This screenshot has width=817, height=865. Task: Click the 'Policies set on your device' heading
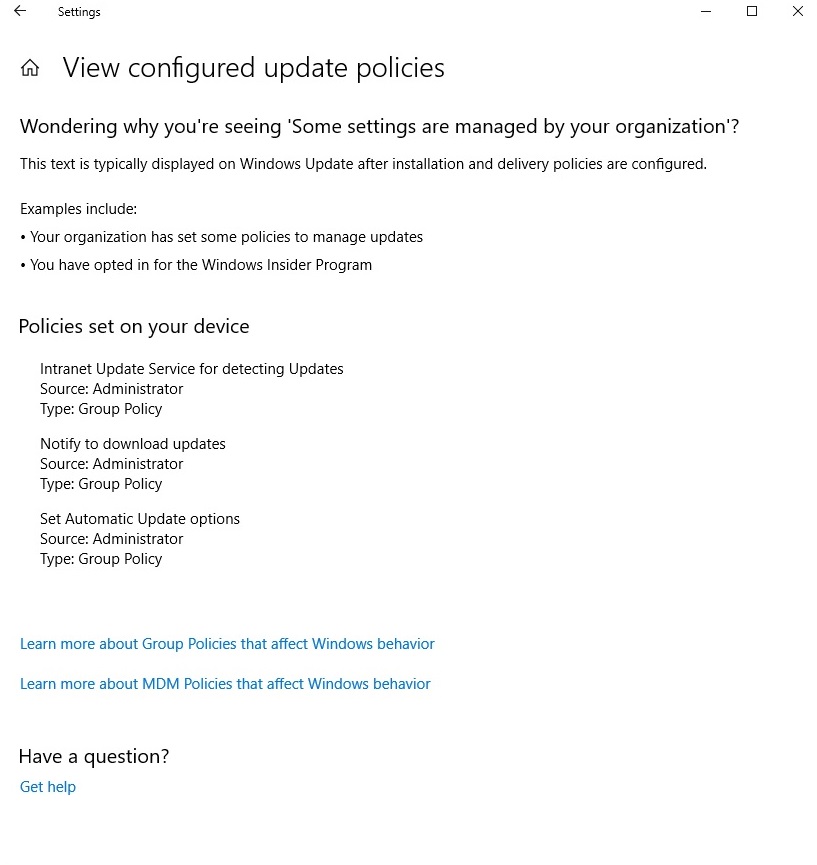pos(133,326)
